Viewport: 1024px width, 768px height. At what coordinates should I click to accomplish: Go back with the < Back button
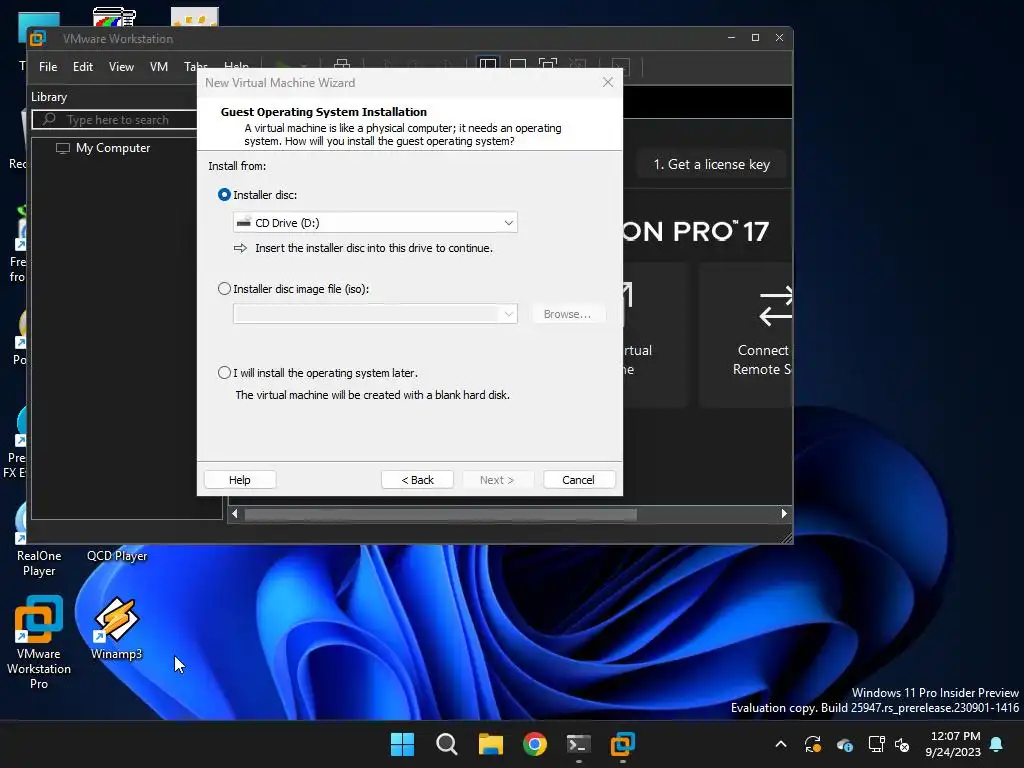[417, 480]
